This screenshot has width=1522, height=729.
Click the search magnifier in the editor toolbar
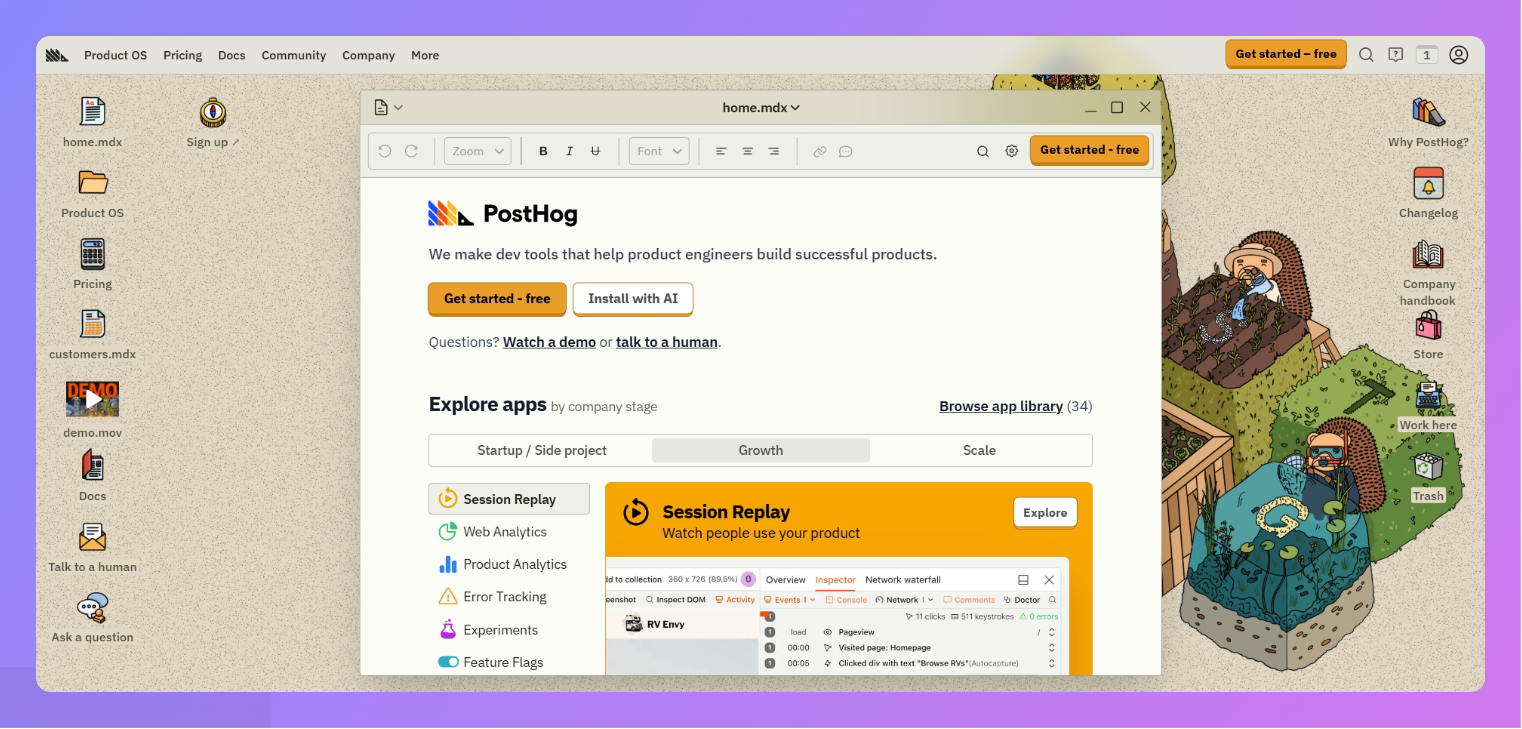coord(983,150)
